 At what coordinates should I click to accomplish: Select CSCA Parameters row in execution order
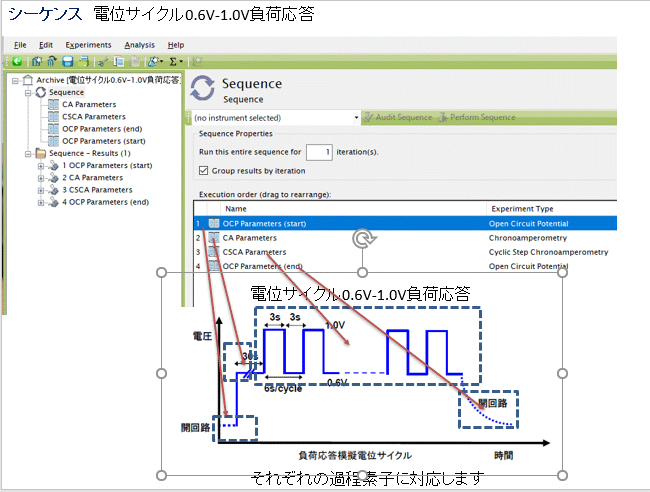(x=405, y=252)
